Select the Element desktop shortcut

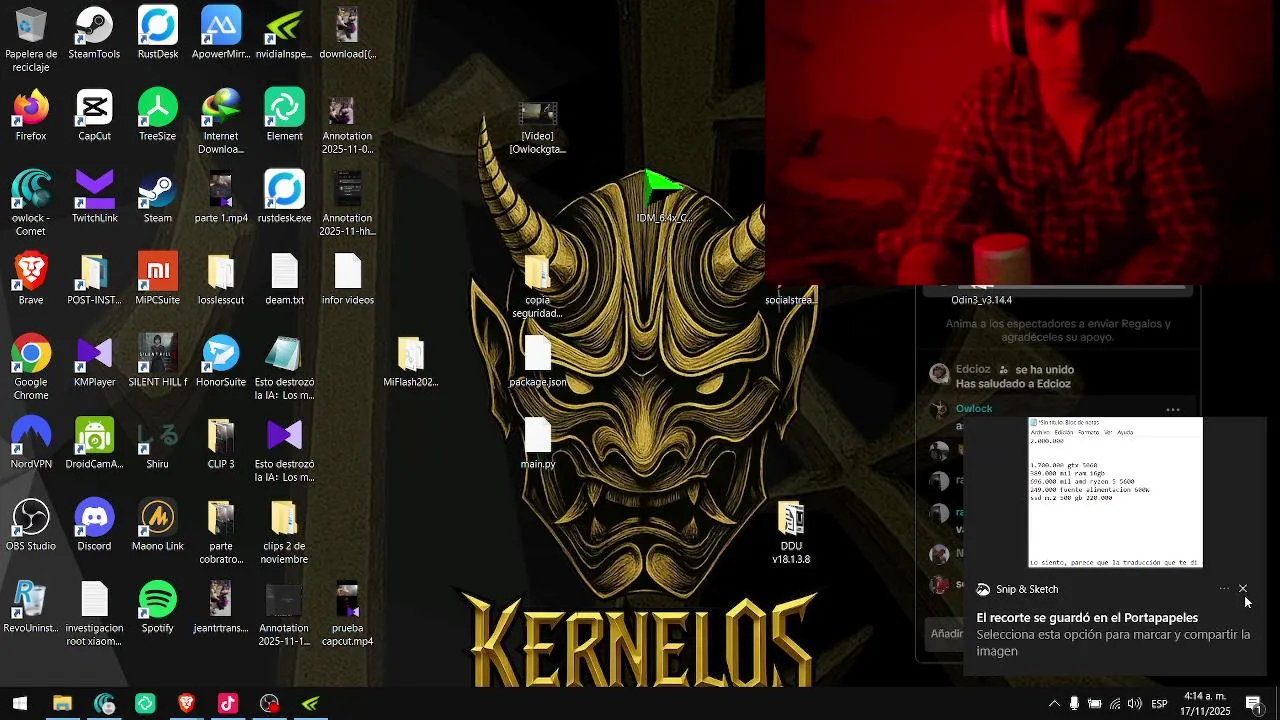[x=284, y=115]
